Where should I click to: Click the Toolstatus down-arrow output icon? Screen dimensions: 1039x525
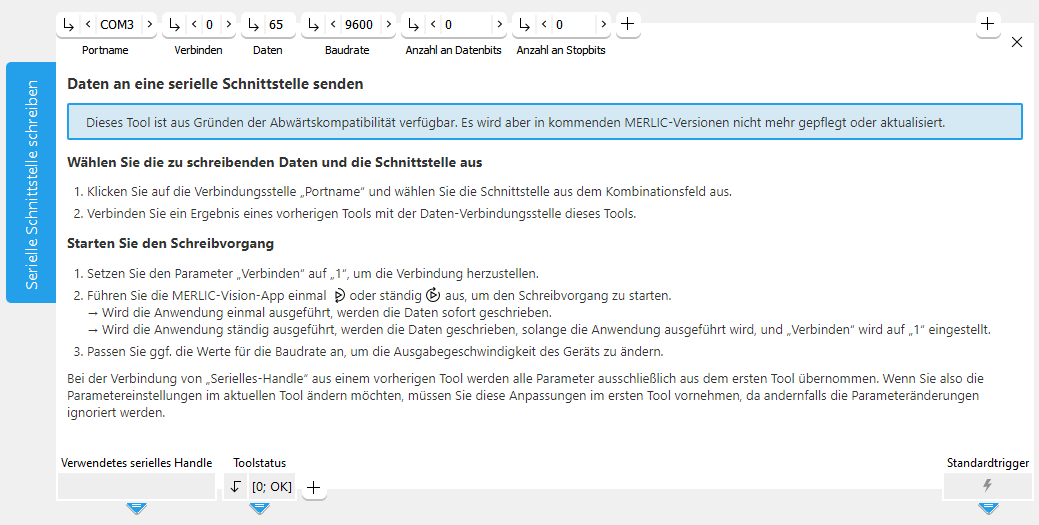pyautogui.click(x=235, y=487)
